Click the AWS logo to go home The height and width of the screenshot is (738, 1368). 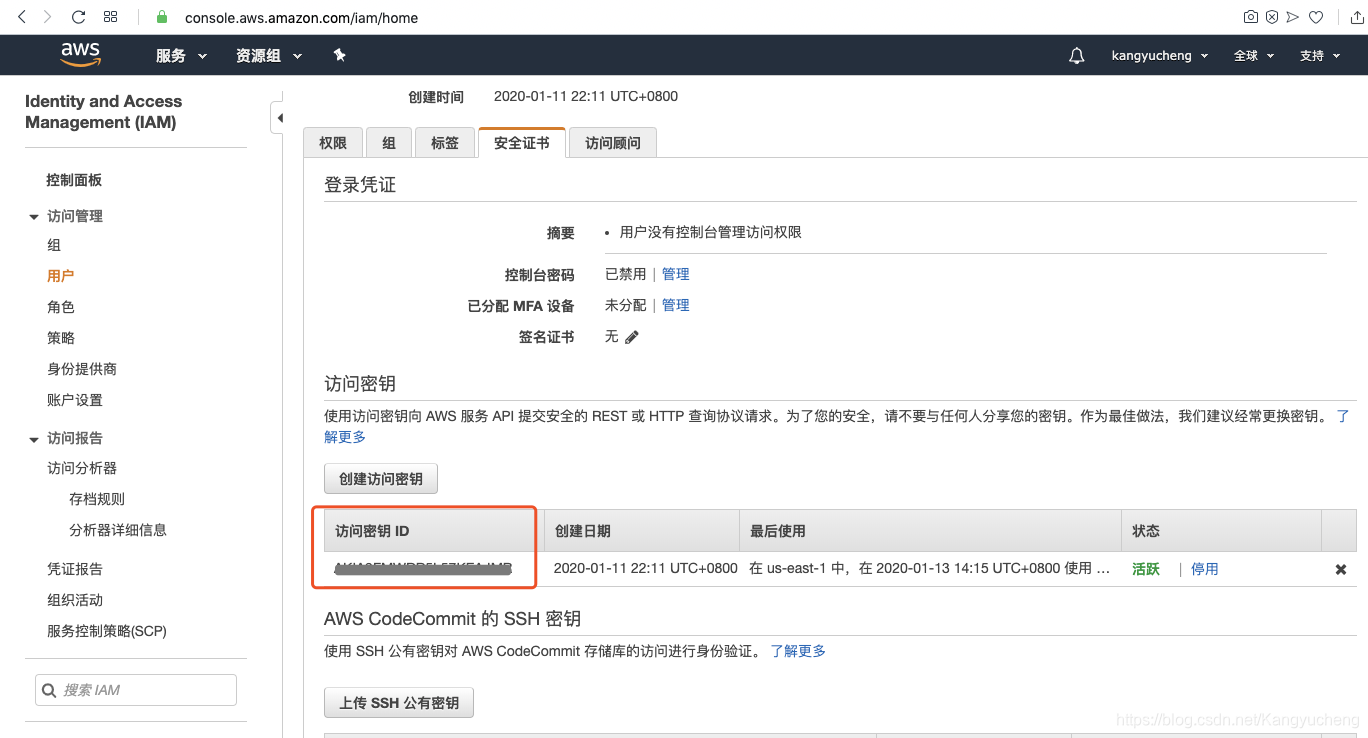80,54
